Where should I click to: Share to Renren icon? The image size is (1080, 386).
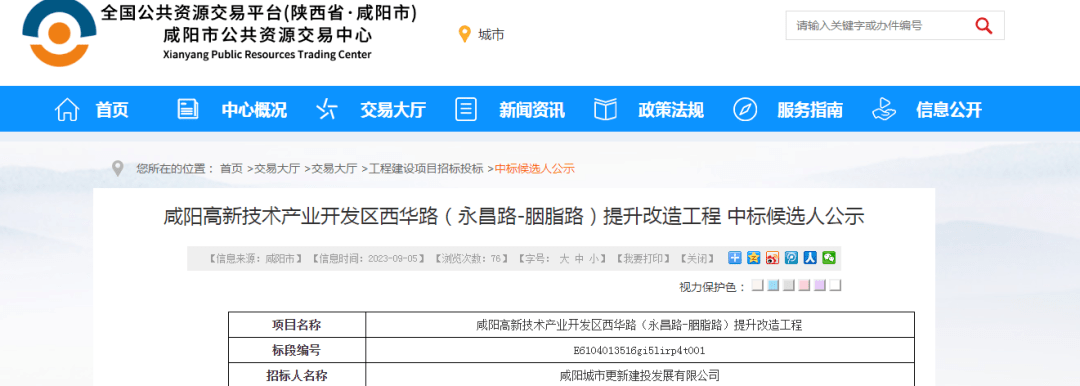810,258
